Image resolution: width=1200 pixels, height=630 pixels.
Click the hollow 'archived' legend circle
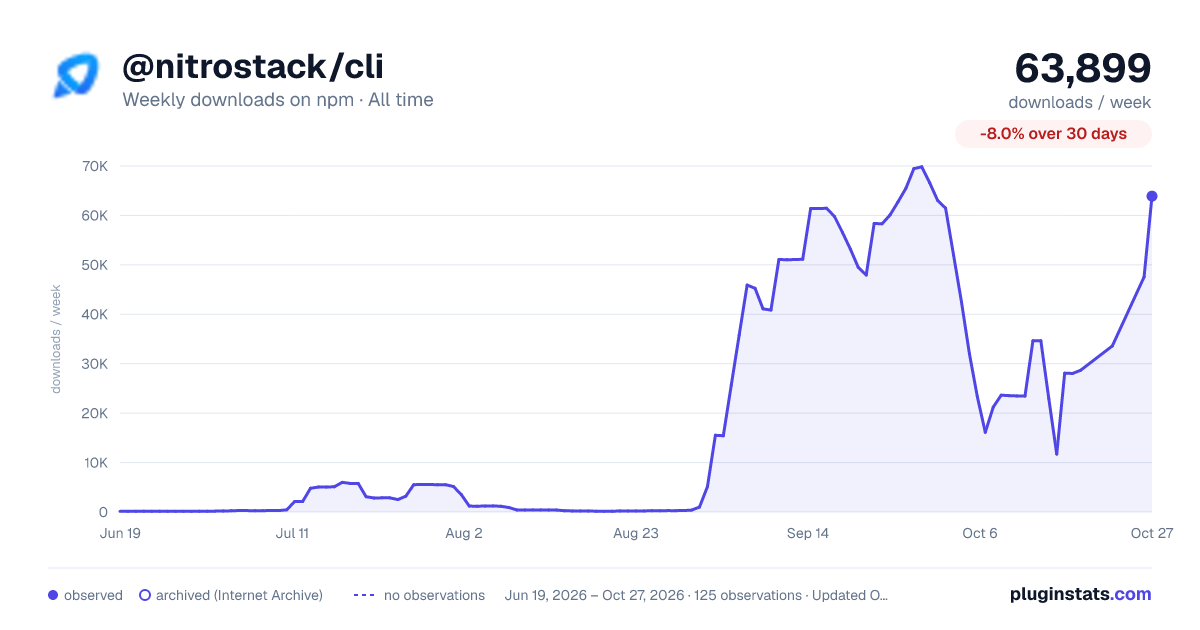tap(145, 595)
